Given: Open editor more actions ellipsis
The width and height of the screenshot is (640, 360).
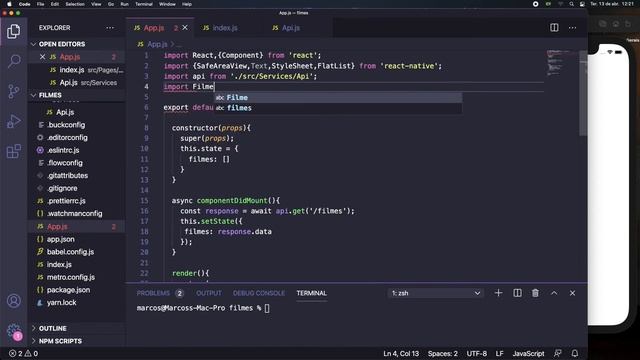Looking at the screenshot, I should [572, 28].
